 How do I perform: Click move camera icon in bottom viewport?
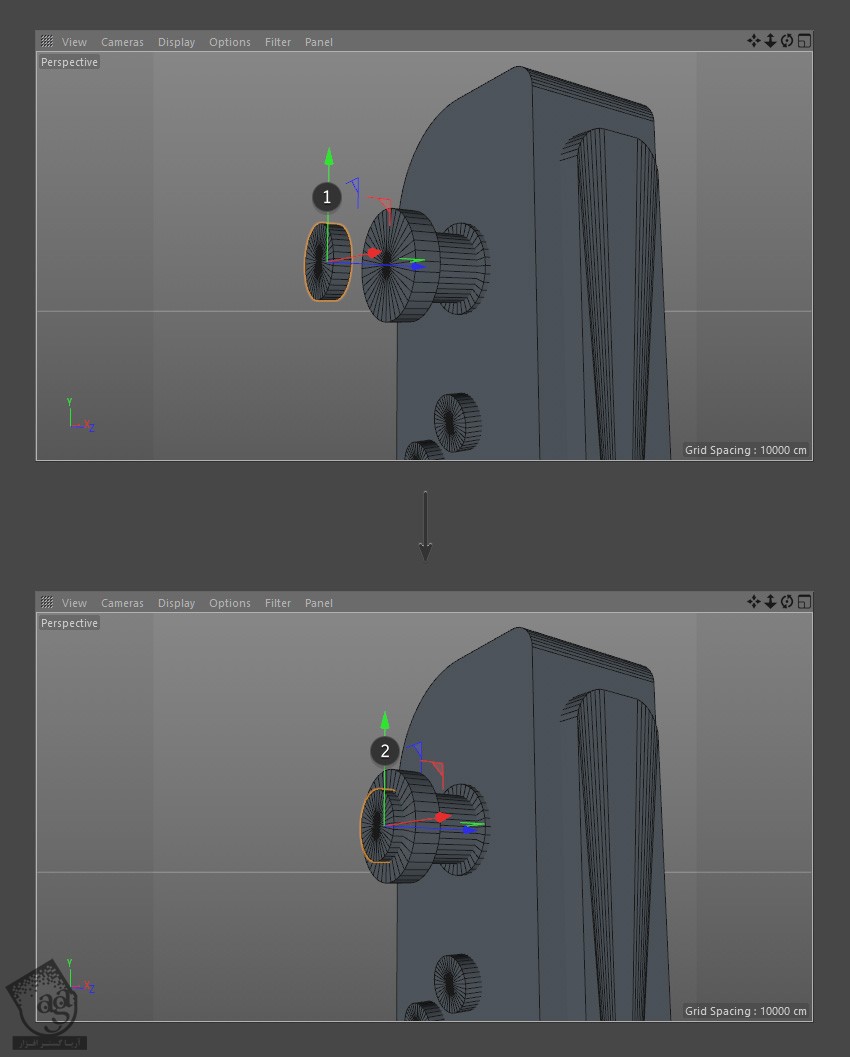coord(754,602)
